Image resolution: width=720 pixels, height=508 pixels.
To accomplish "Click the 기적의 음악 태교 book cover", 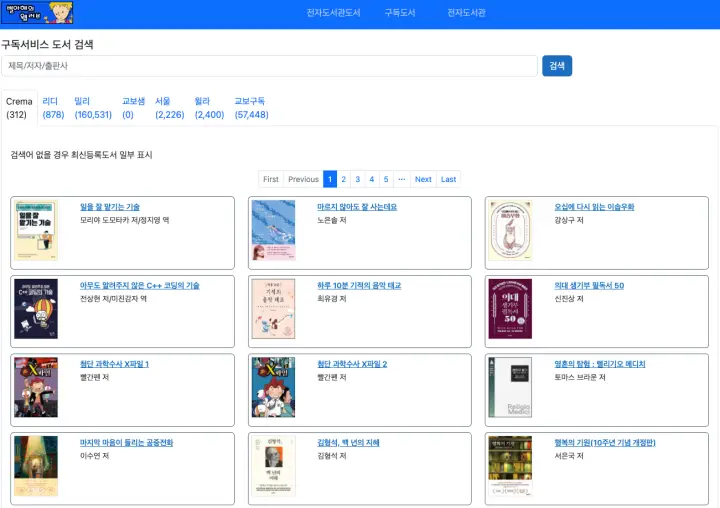I will click(273, 309).
